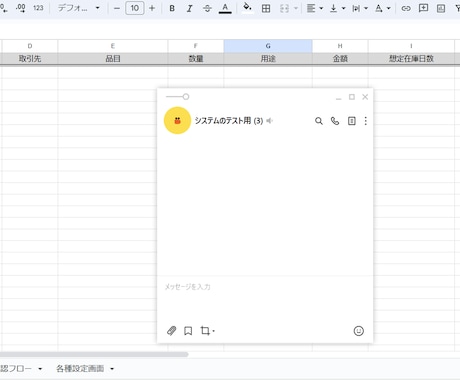Toggle the chat notification speaker icon

(x=270, y=121)
